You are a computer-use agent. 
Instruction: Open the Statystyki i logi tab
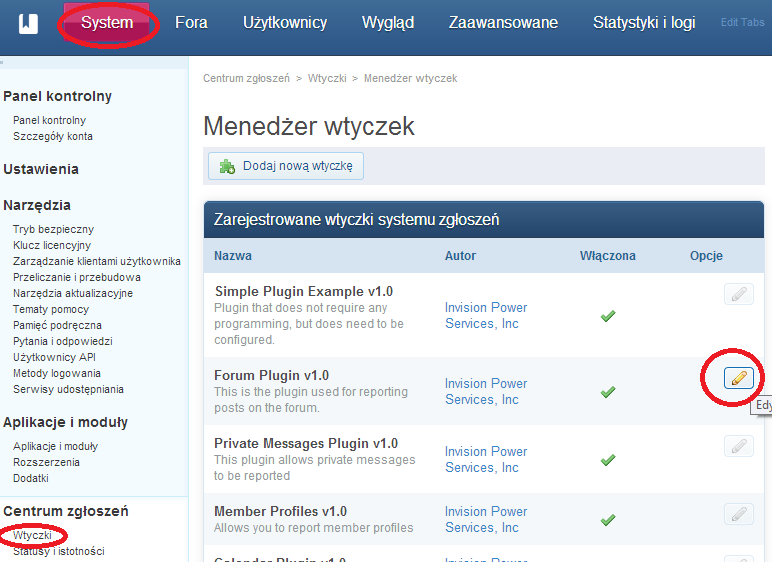tap(644, 23)
